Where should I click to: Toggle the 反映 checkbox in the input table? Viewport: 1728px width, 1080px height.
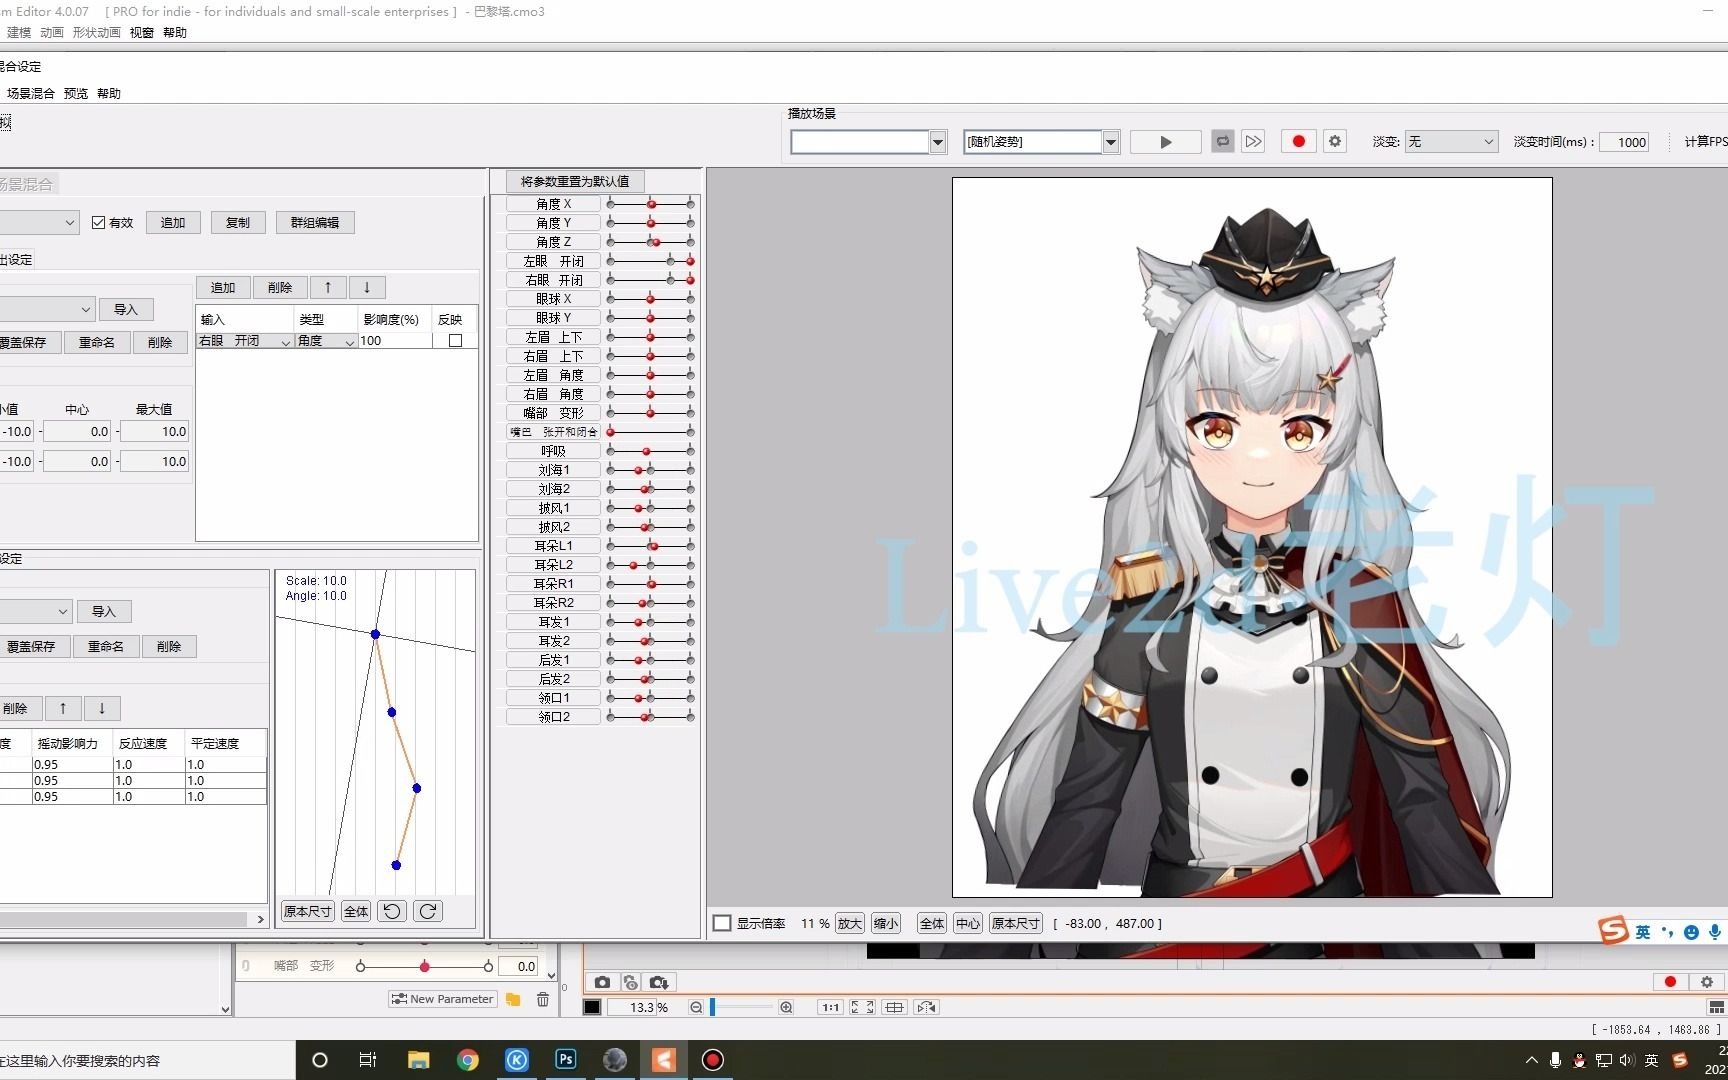[455, 340]
